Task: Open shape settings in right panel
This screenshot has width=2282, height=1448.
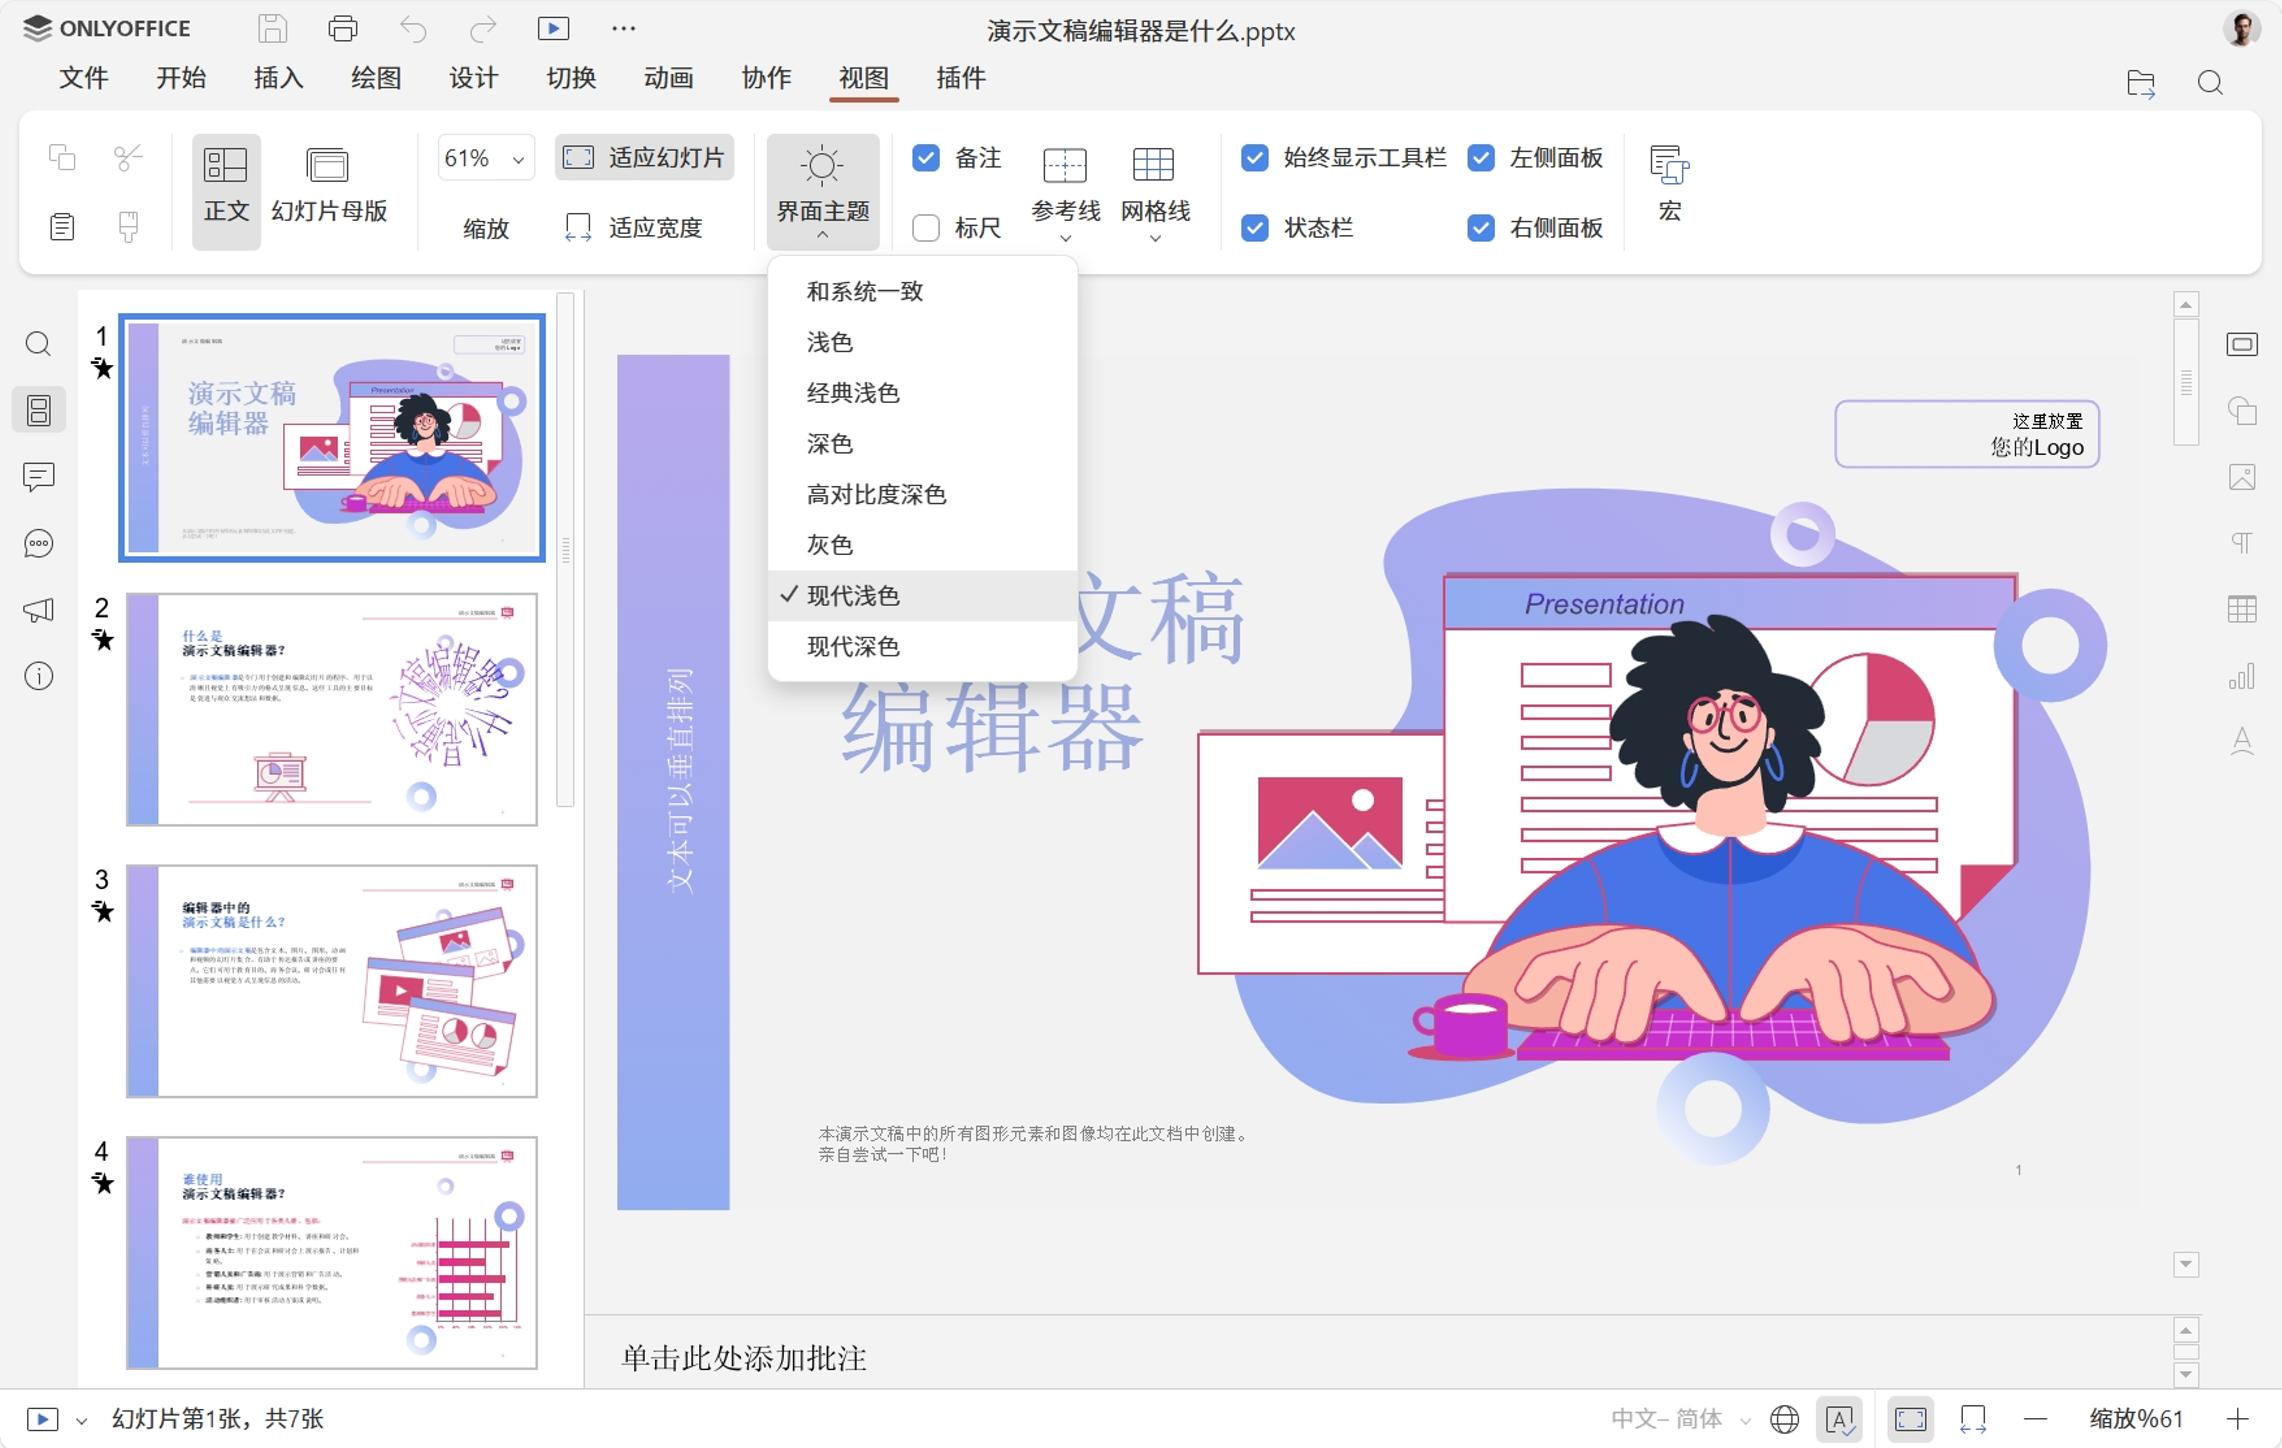Action: [2242, 411]
